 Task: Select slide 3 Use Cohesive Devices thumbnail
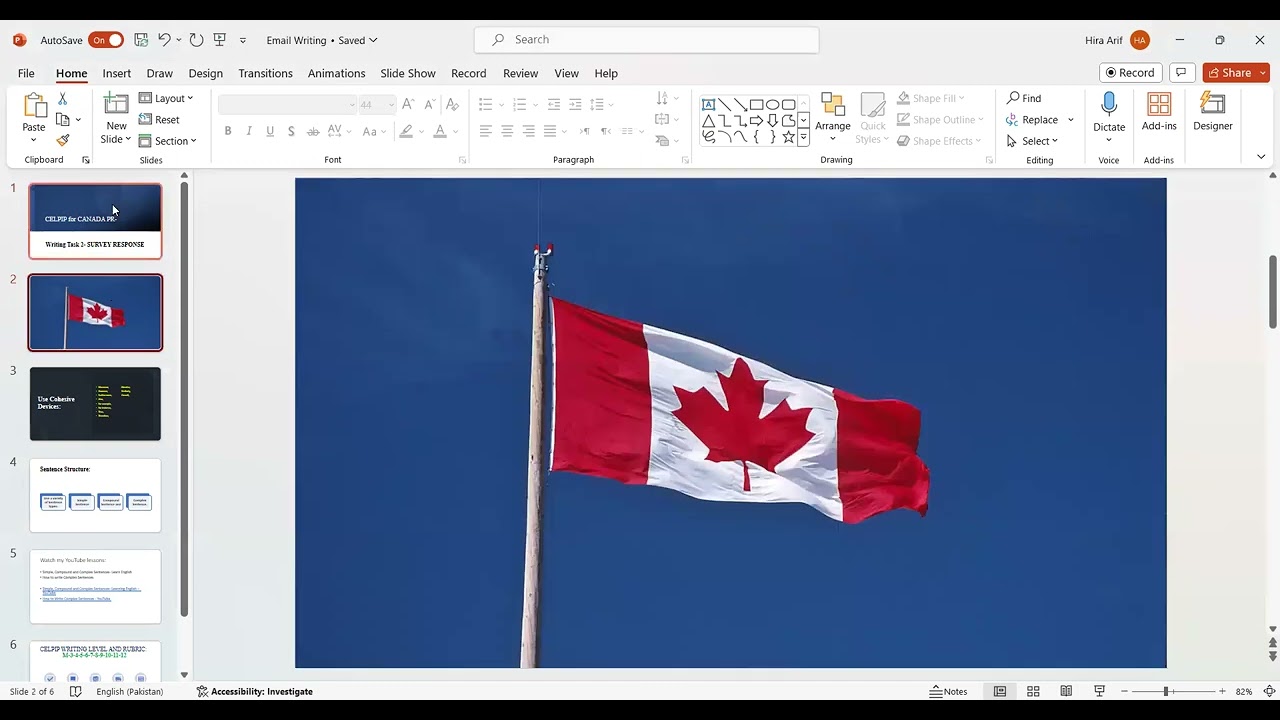point(95,404)
